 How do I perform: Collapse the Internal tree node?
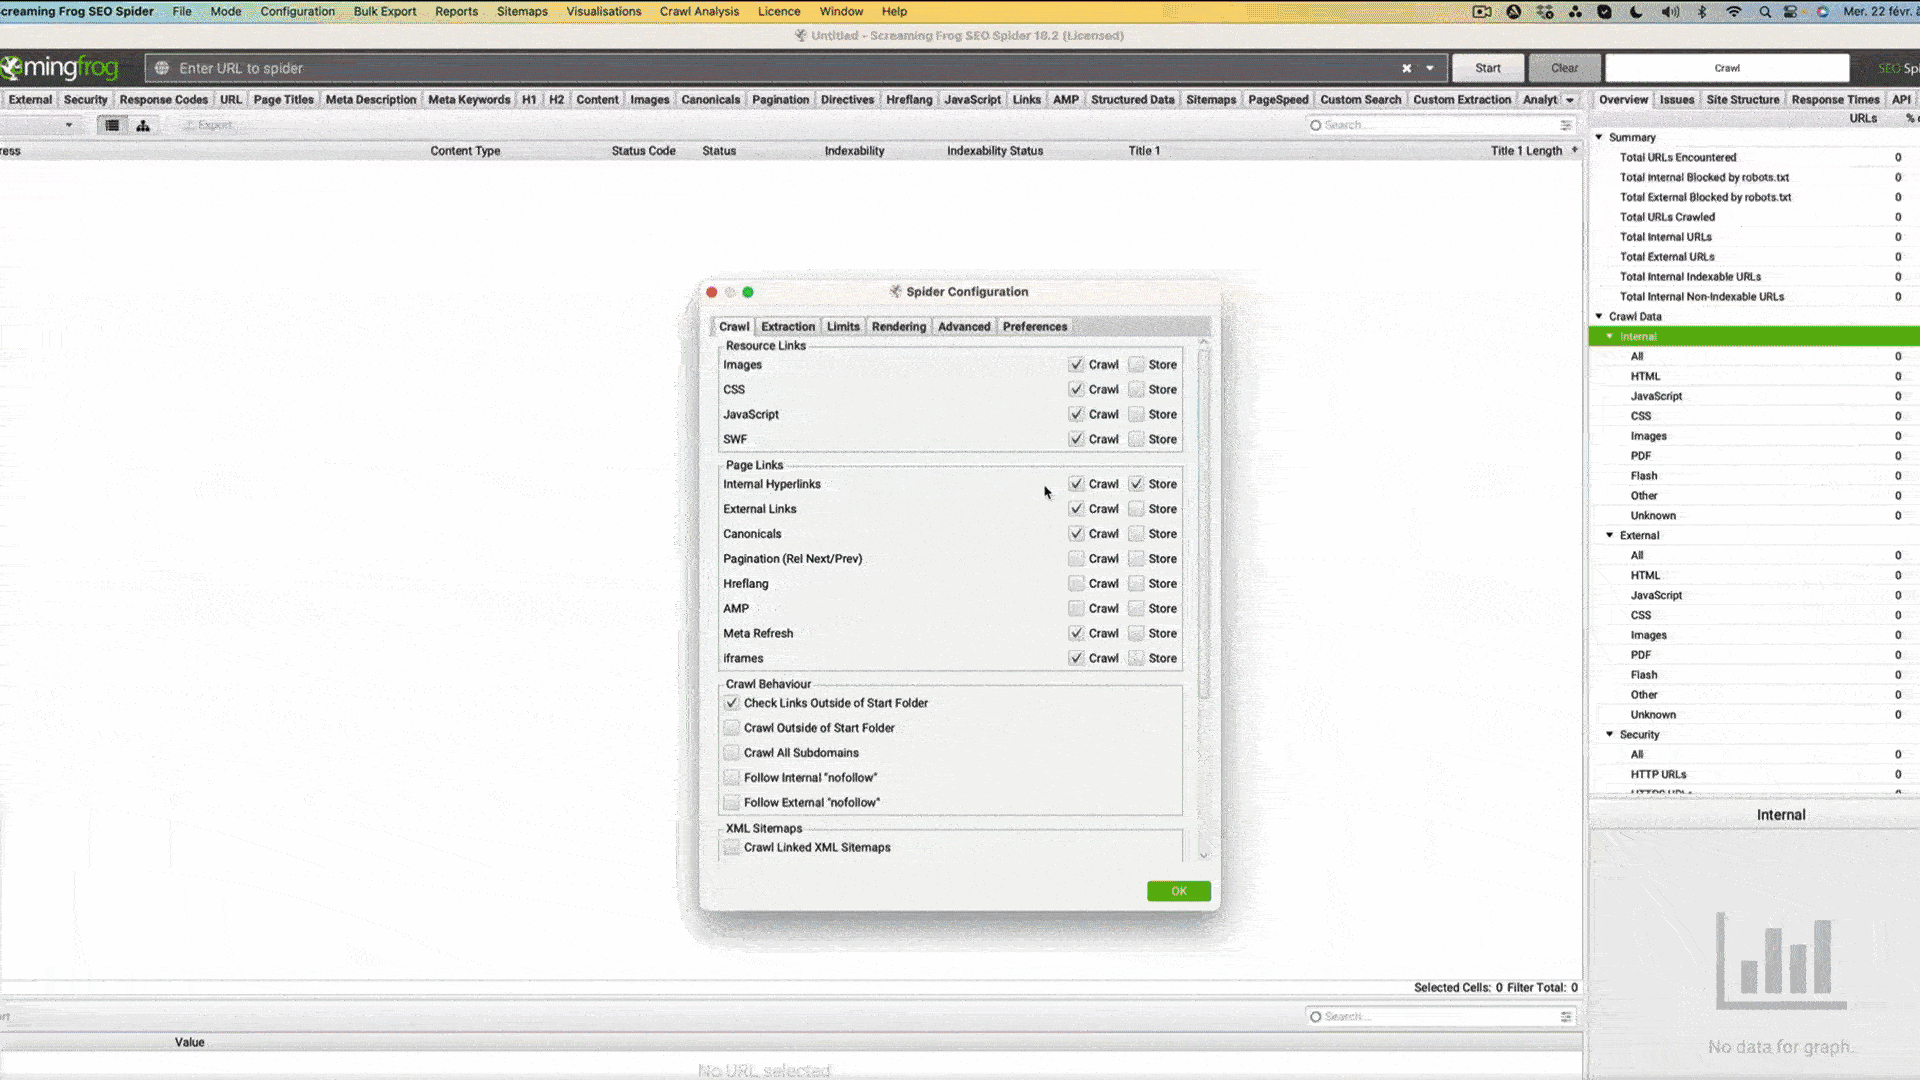pyautogui.click(x=1610, y=336)
